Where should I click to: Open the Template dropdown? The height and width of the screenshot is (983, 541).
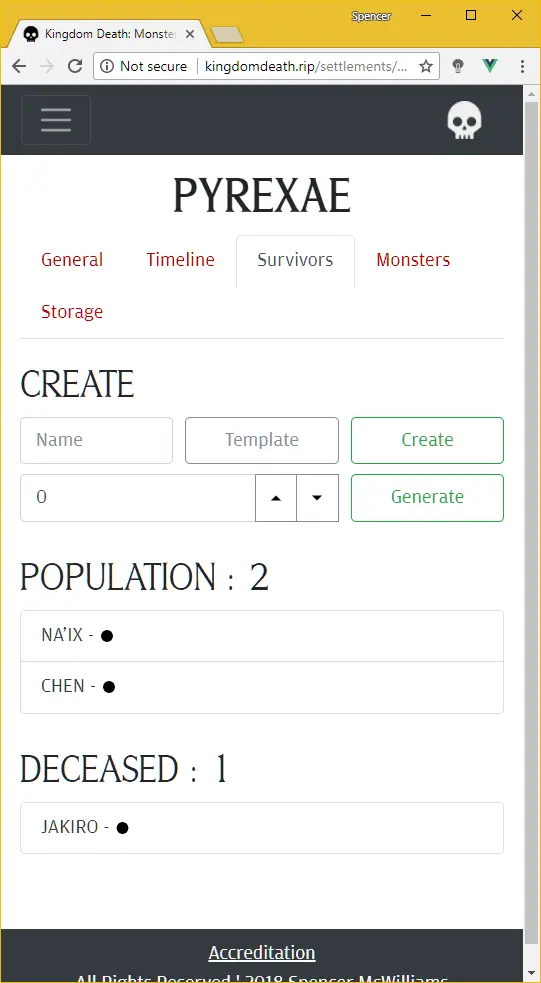pyautogui.click(x=262, y=440)
